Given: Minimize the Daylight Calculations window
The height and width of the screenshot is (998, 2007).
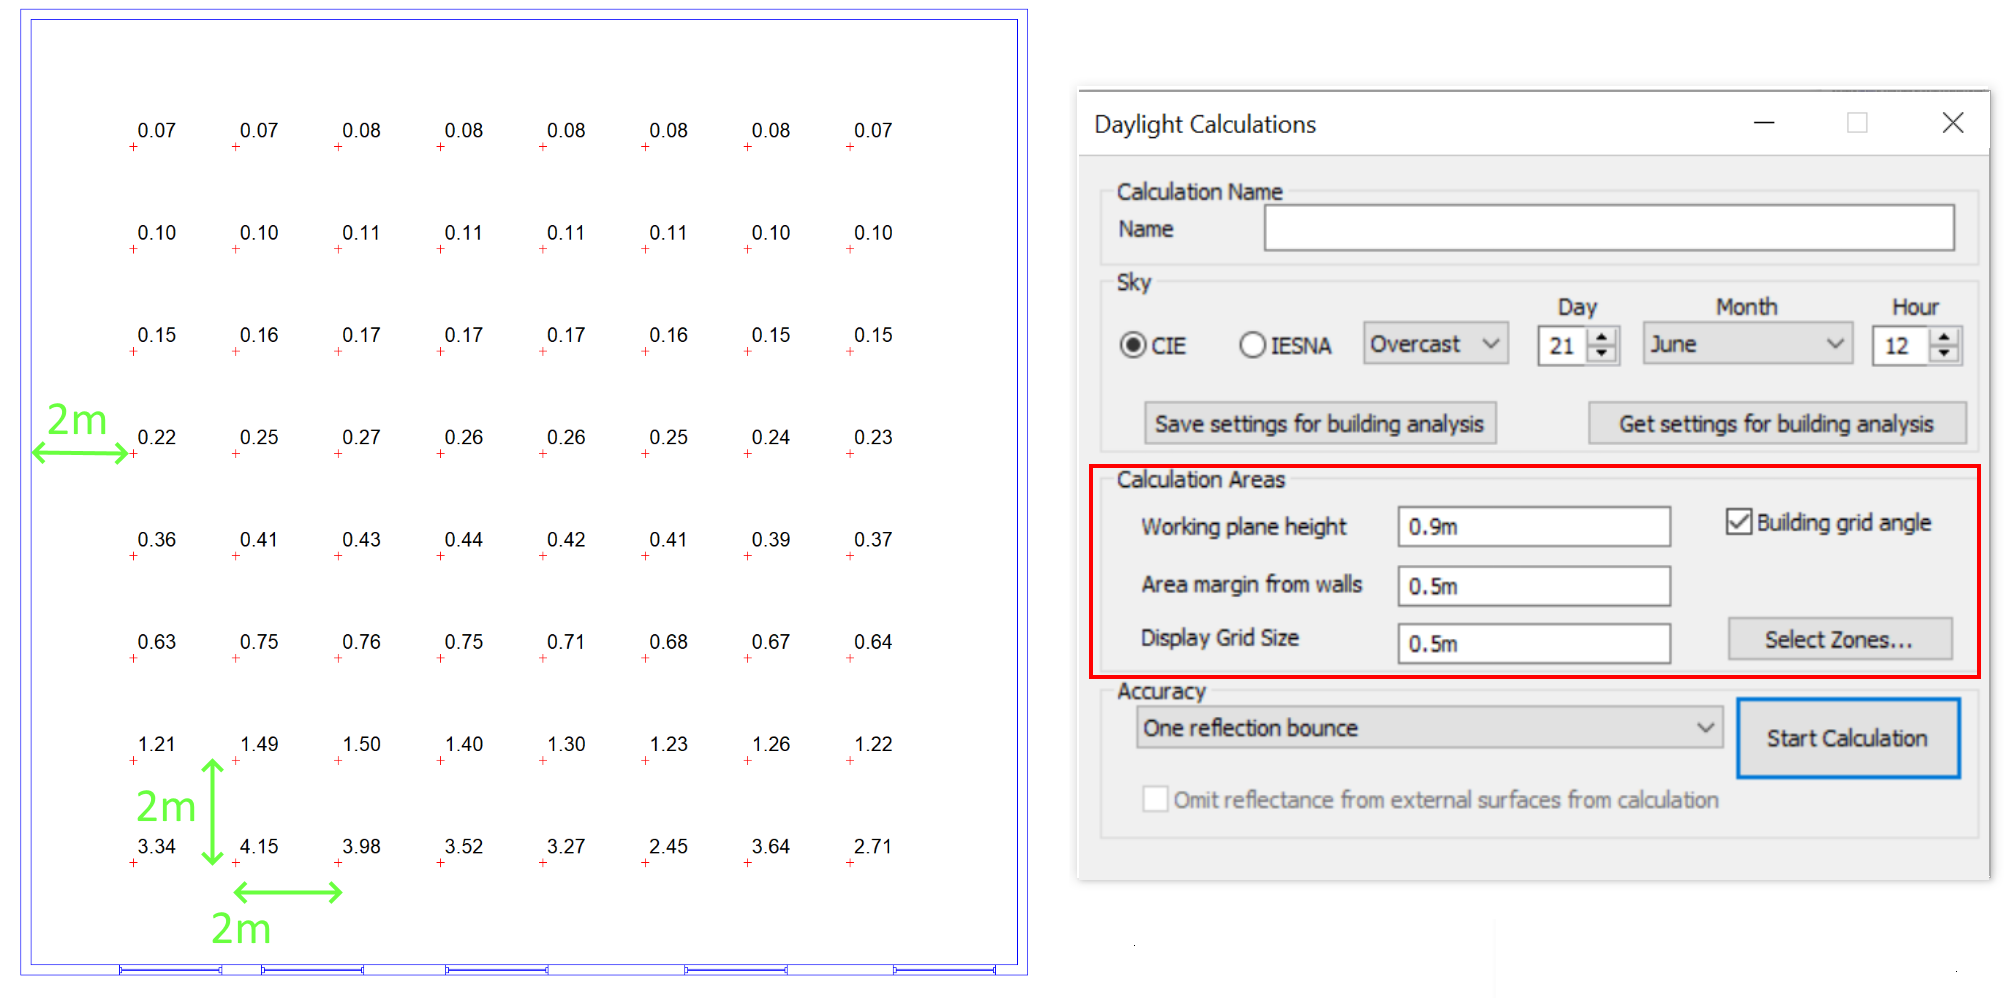Looking at the screenshot, I should pyautogui.click(x=1764, y=123).
